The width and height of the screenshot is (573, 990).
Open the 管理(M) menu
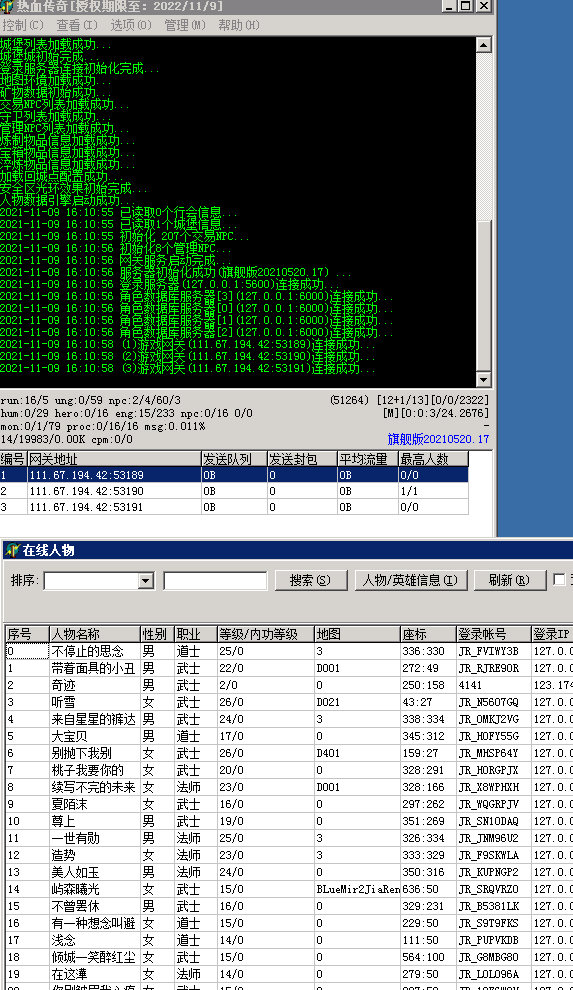(185, 25)
